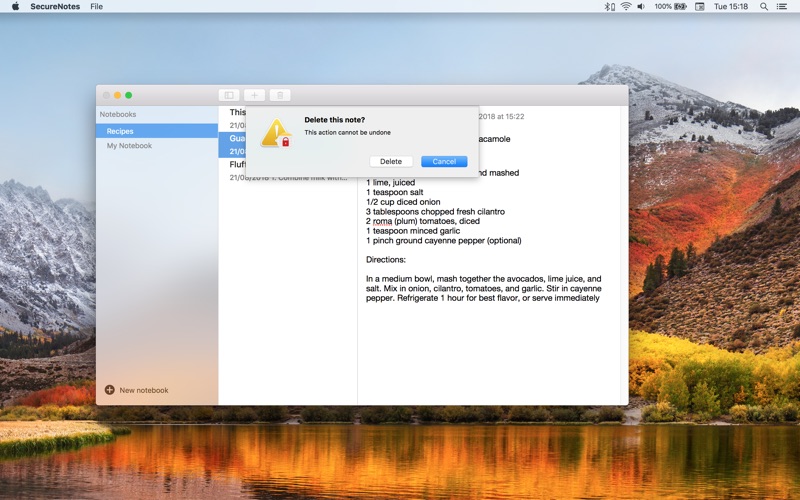The height and width of the screenshot is (500, 800).
Task: Select the Recipes notebook
Action: [157, 131]
